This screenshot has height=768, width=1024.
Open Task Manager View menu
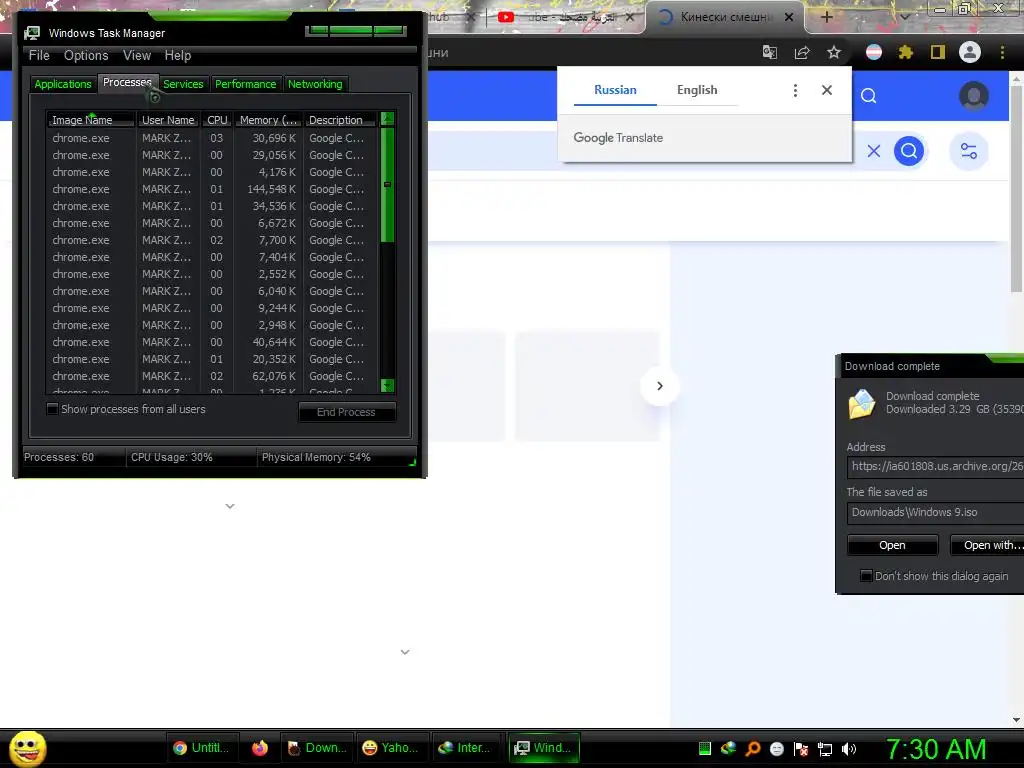coord(137,56)
